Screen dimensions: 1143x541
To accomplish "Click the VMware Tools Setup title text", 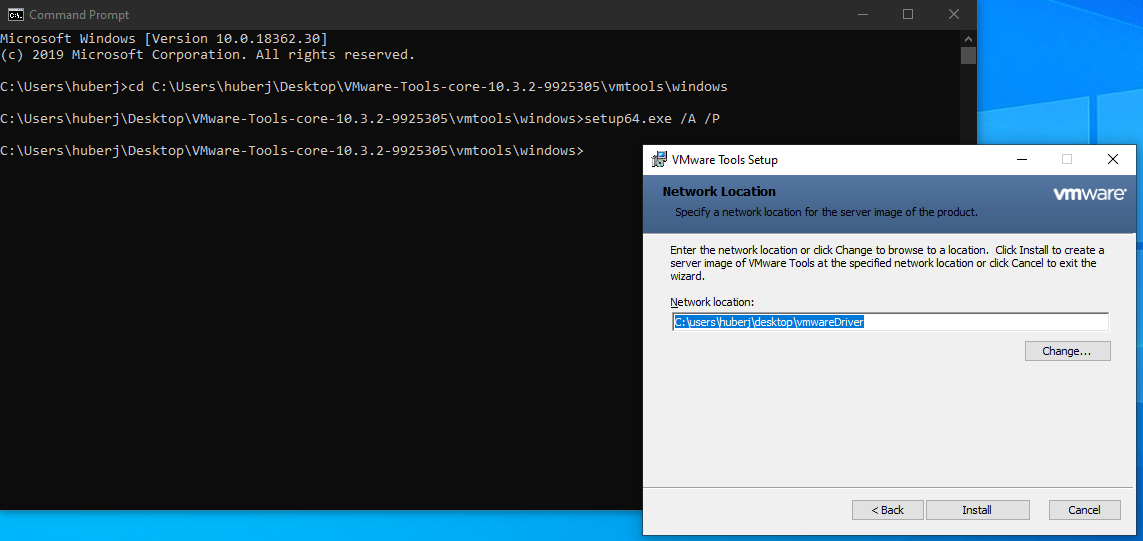I will [725, 160].
